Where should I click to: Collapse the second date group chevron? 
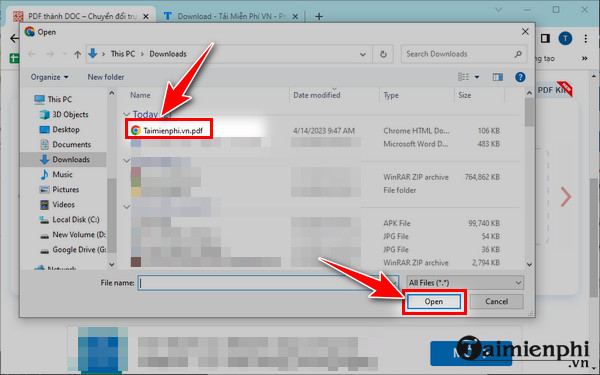click(x=127, y=160)
